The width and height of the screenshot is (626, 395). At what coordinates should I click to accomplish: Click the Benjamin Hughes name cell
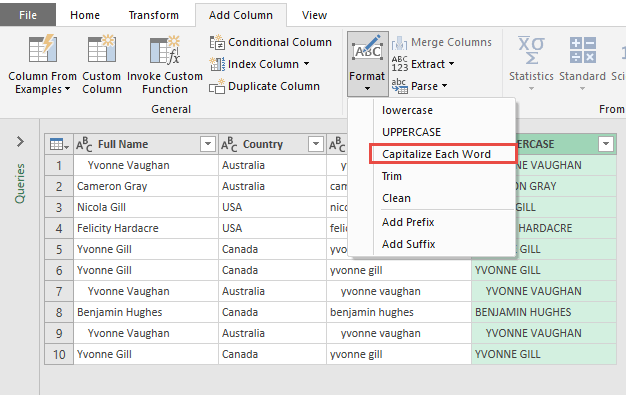(146, 312)
